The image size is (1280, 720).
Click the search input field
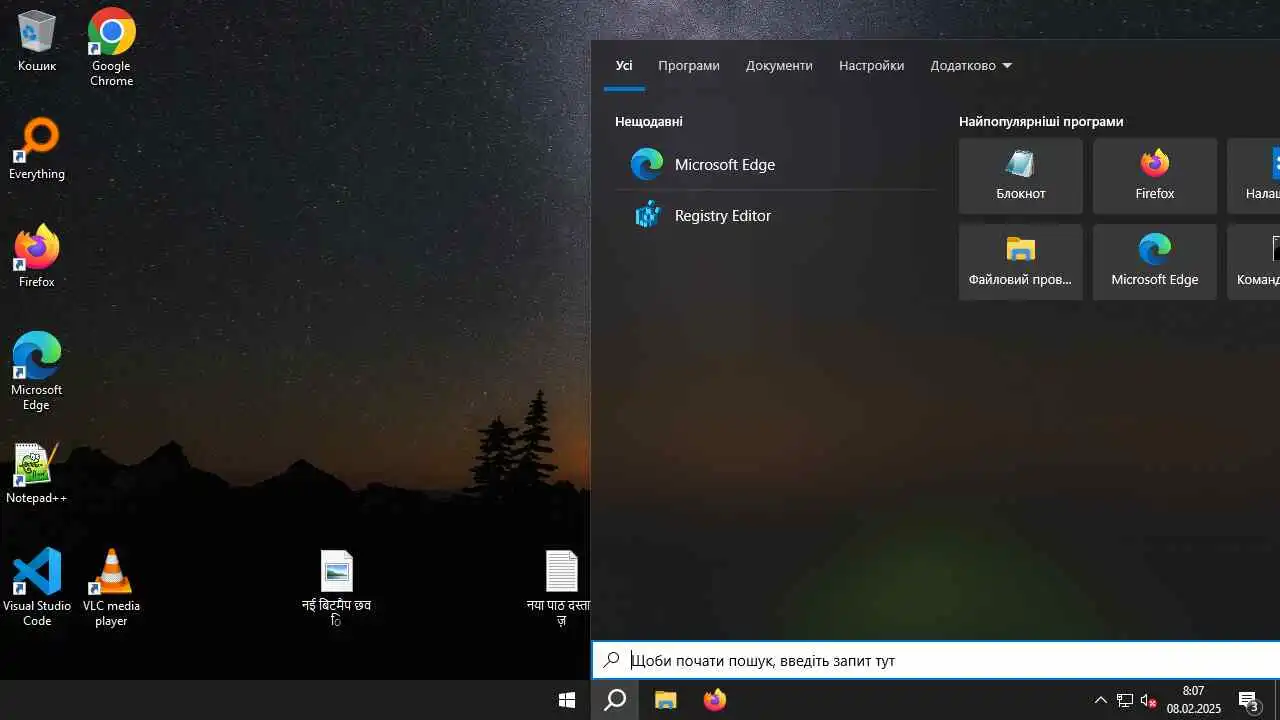(936, 660)
